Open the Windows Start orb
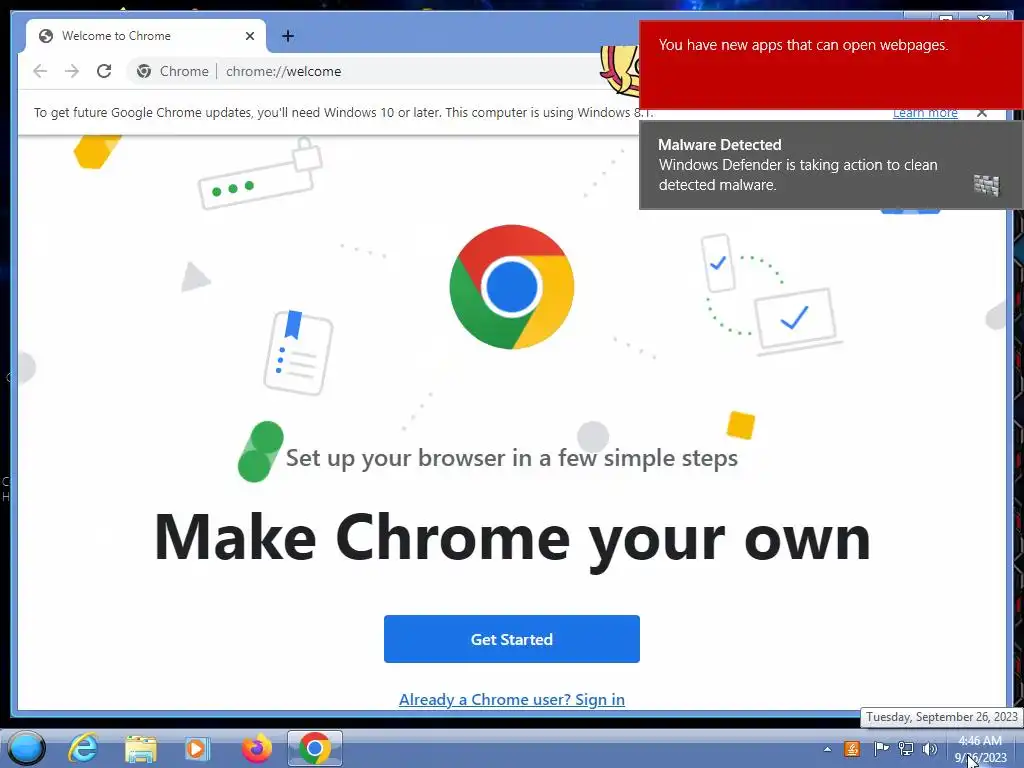The height and width of the screenshot is (768, 1024). tap(27, 748)
